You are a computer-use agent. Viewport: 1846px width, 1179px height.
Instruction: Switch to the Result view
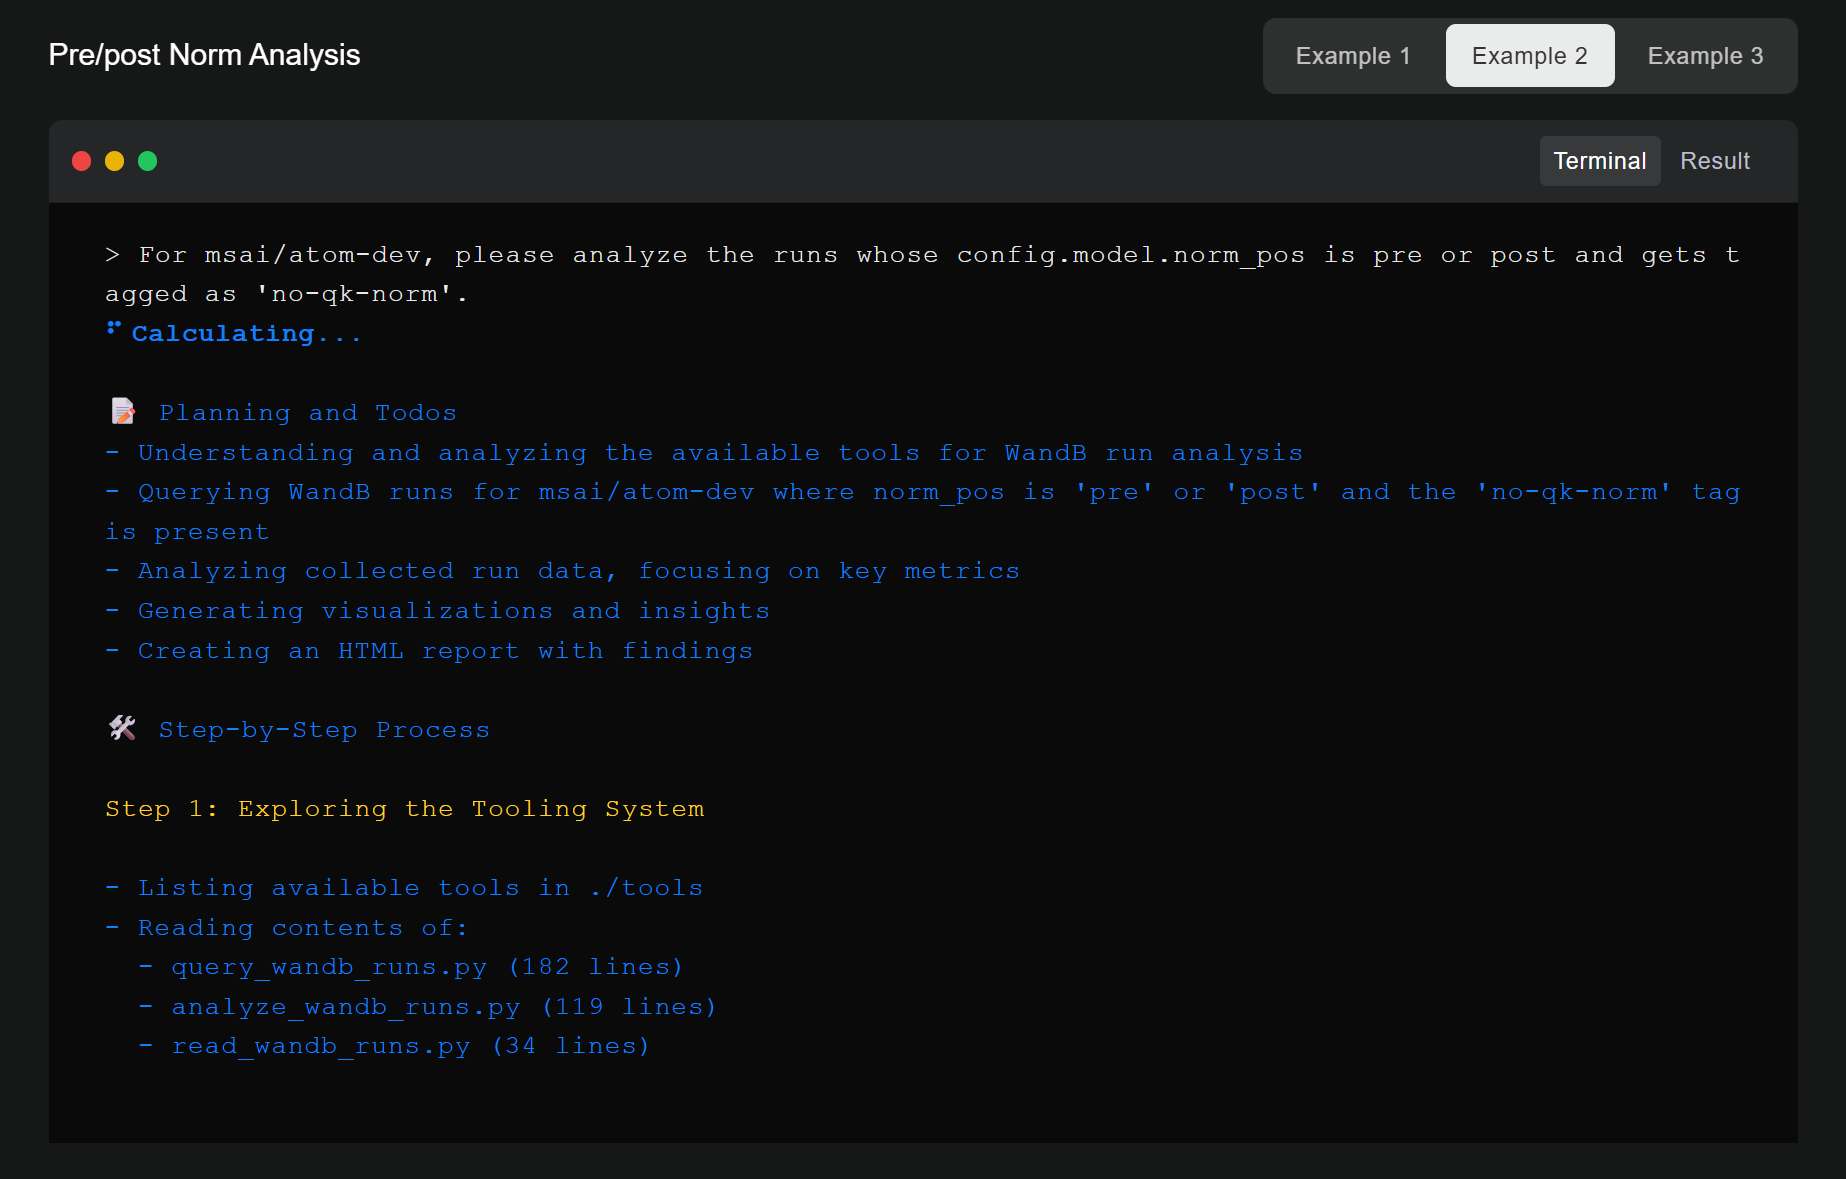pyautogui.click(x=1714, y=161)
